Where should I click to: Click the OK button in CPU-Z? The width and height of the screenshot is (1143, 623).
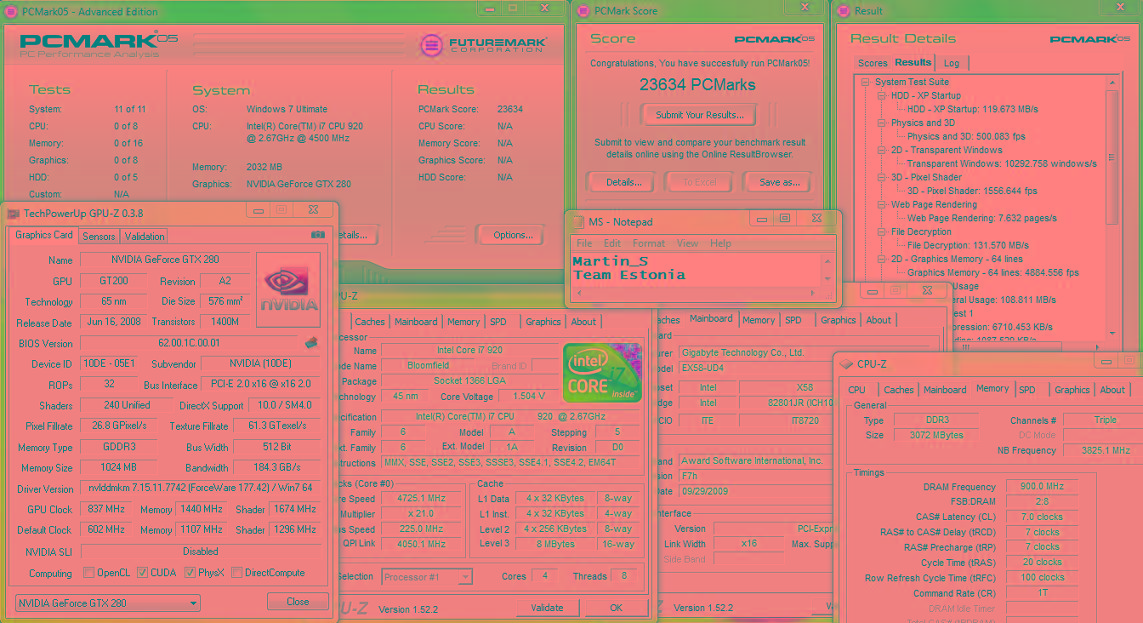[616, 608]
